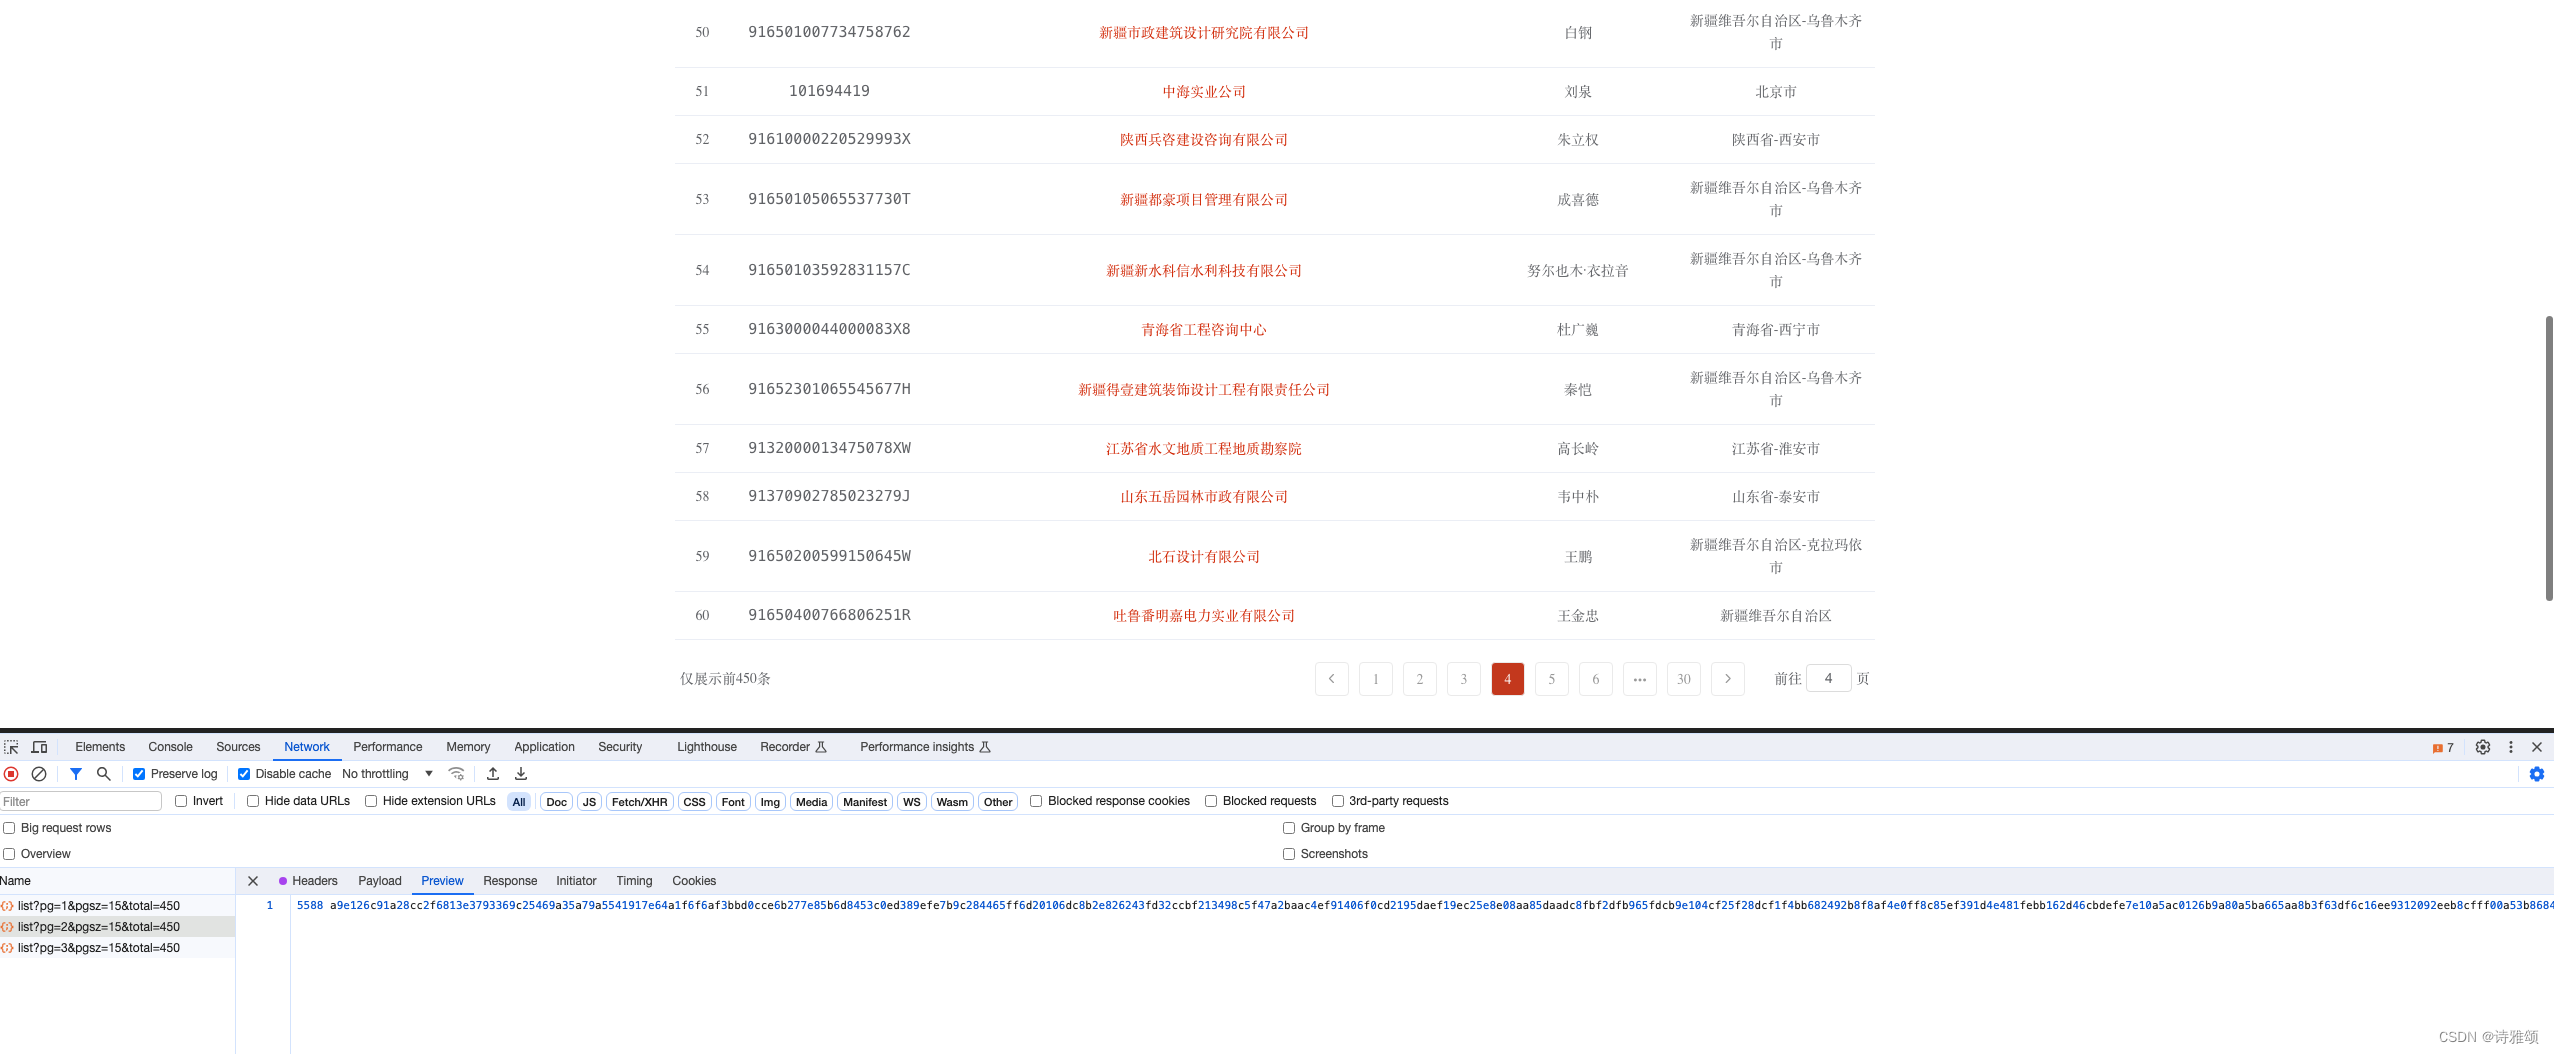The image size is (2554, 1054).
Task: Import HAR file upload icon
Action: tap(493, 774)
